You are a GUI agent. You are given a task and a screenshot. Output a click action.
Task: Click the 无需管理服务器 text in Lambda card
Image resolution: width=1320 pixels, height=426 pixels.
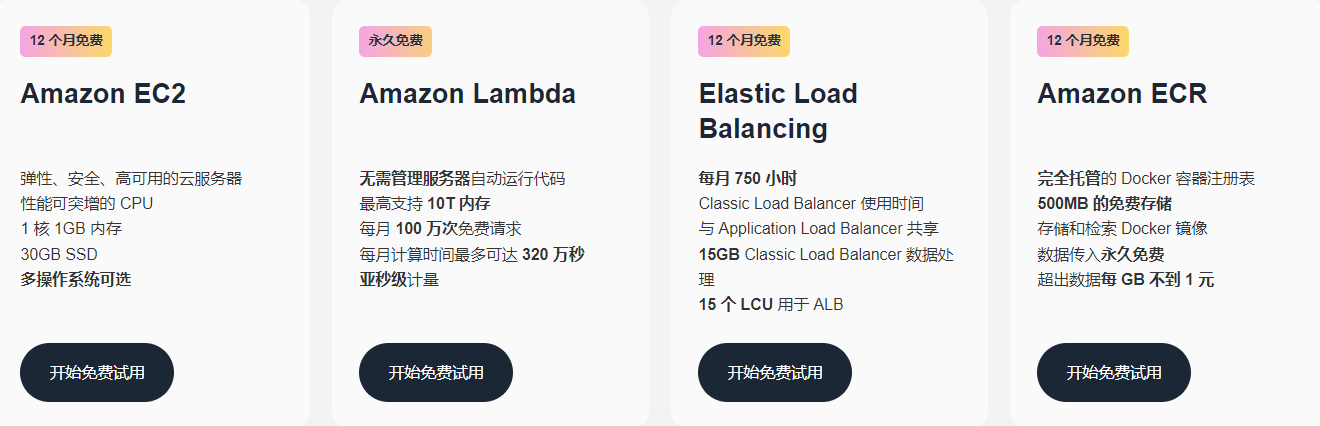(415, 179)
